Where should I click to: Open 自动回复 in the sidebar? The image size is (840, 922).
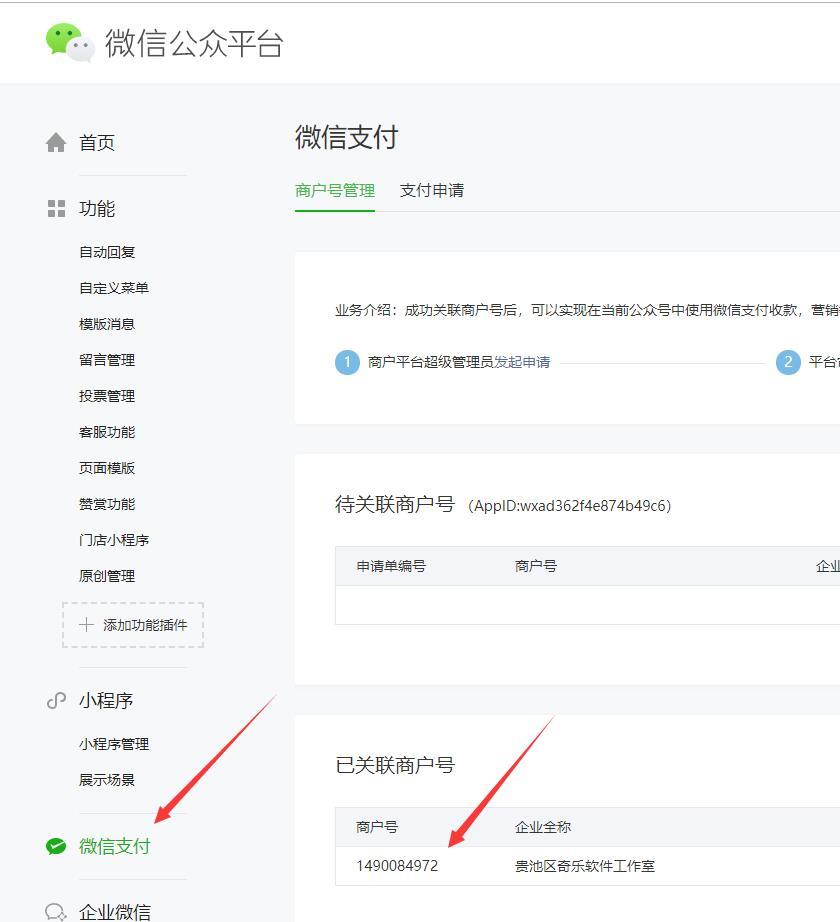107,252
